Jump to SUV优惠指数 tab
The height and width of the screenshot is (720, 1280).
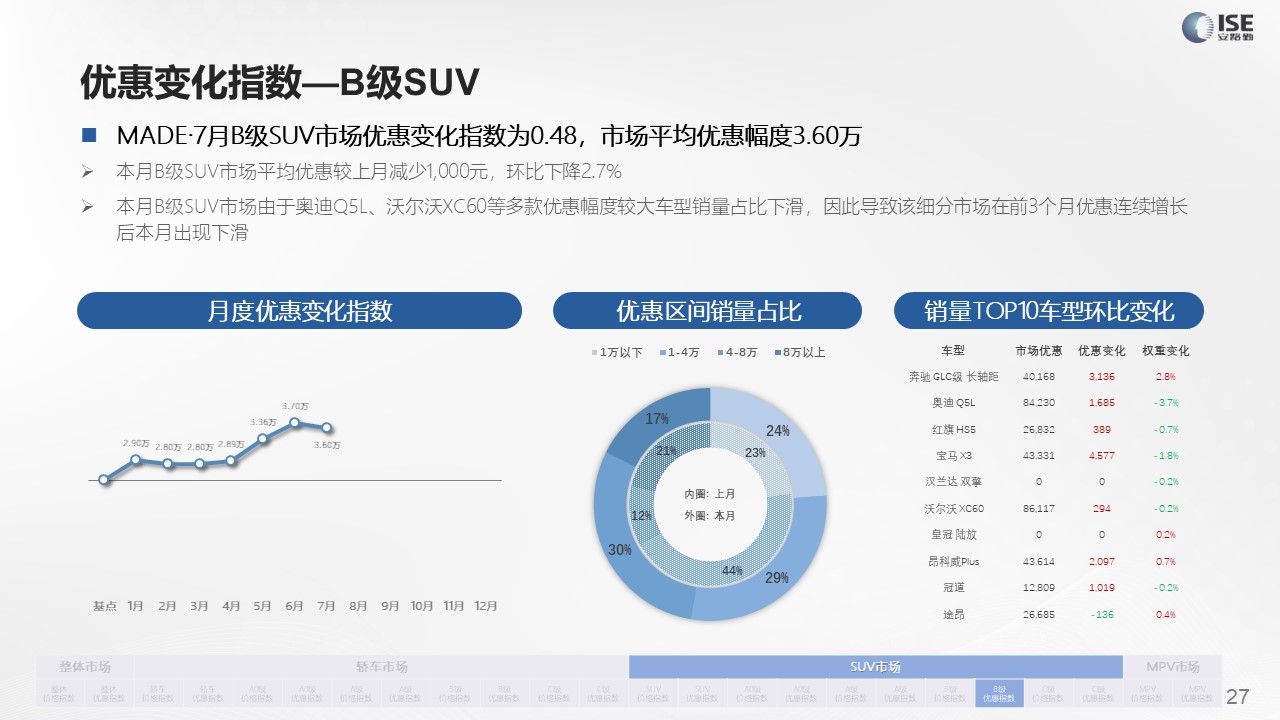coord(703,693)
